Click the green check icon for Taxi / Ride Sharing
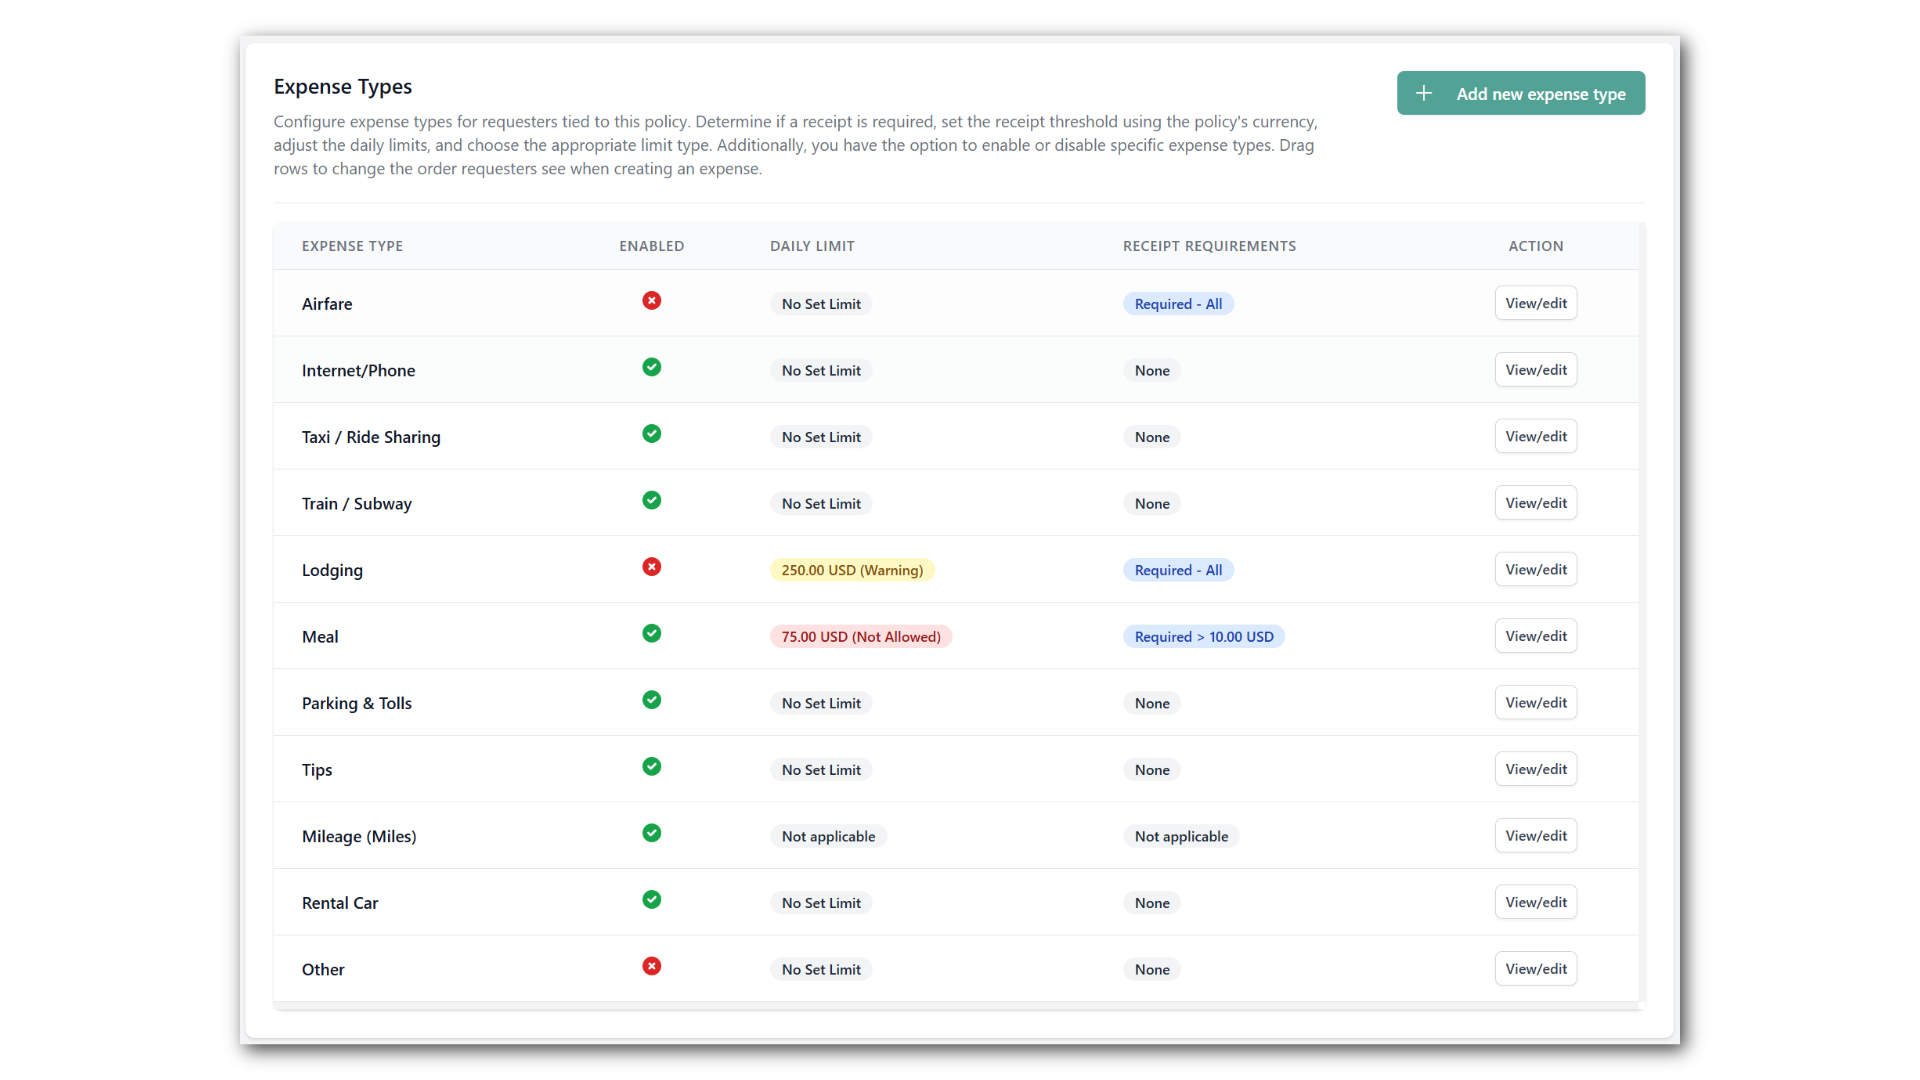1920x1080 pixels. click(x=651, y=434)
